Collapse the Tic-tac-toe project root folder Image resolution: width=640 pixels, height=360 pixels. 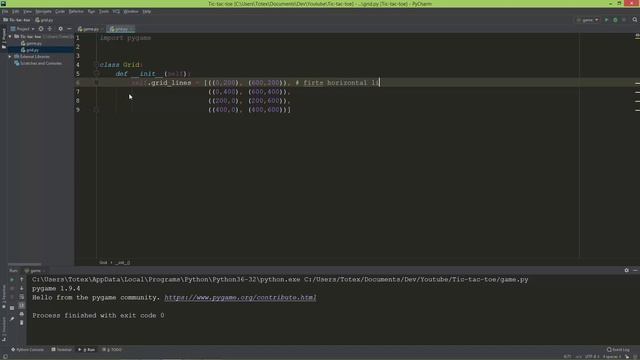[x=10, y=36]
